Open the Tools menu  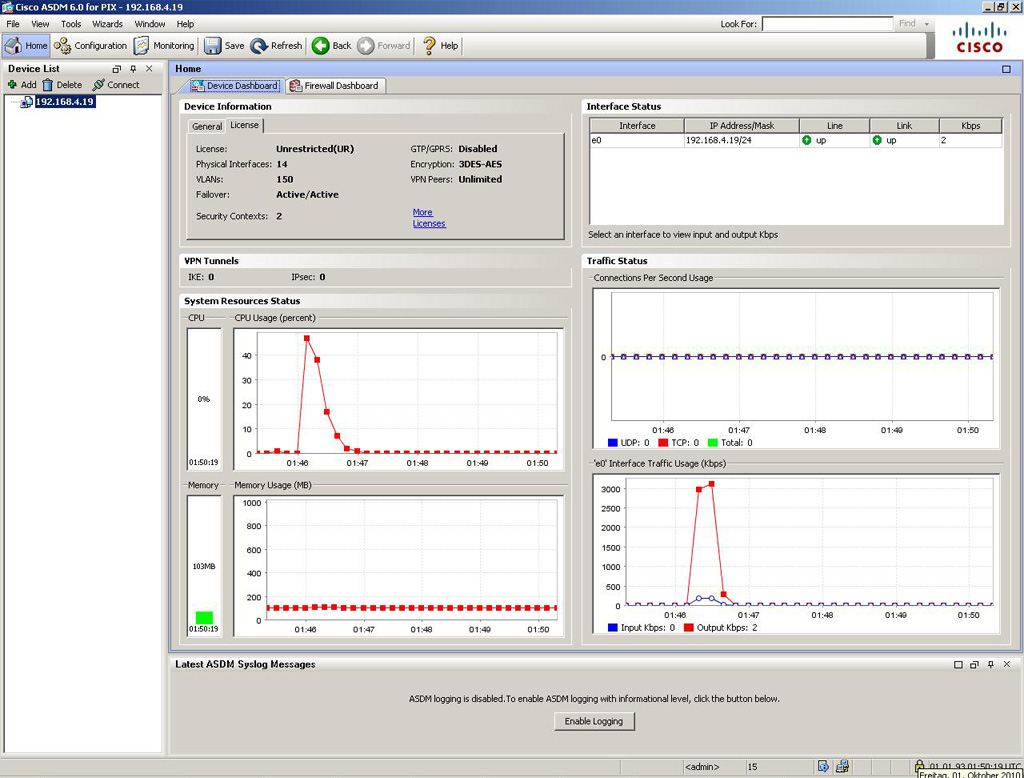71,24
